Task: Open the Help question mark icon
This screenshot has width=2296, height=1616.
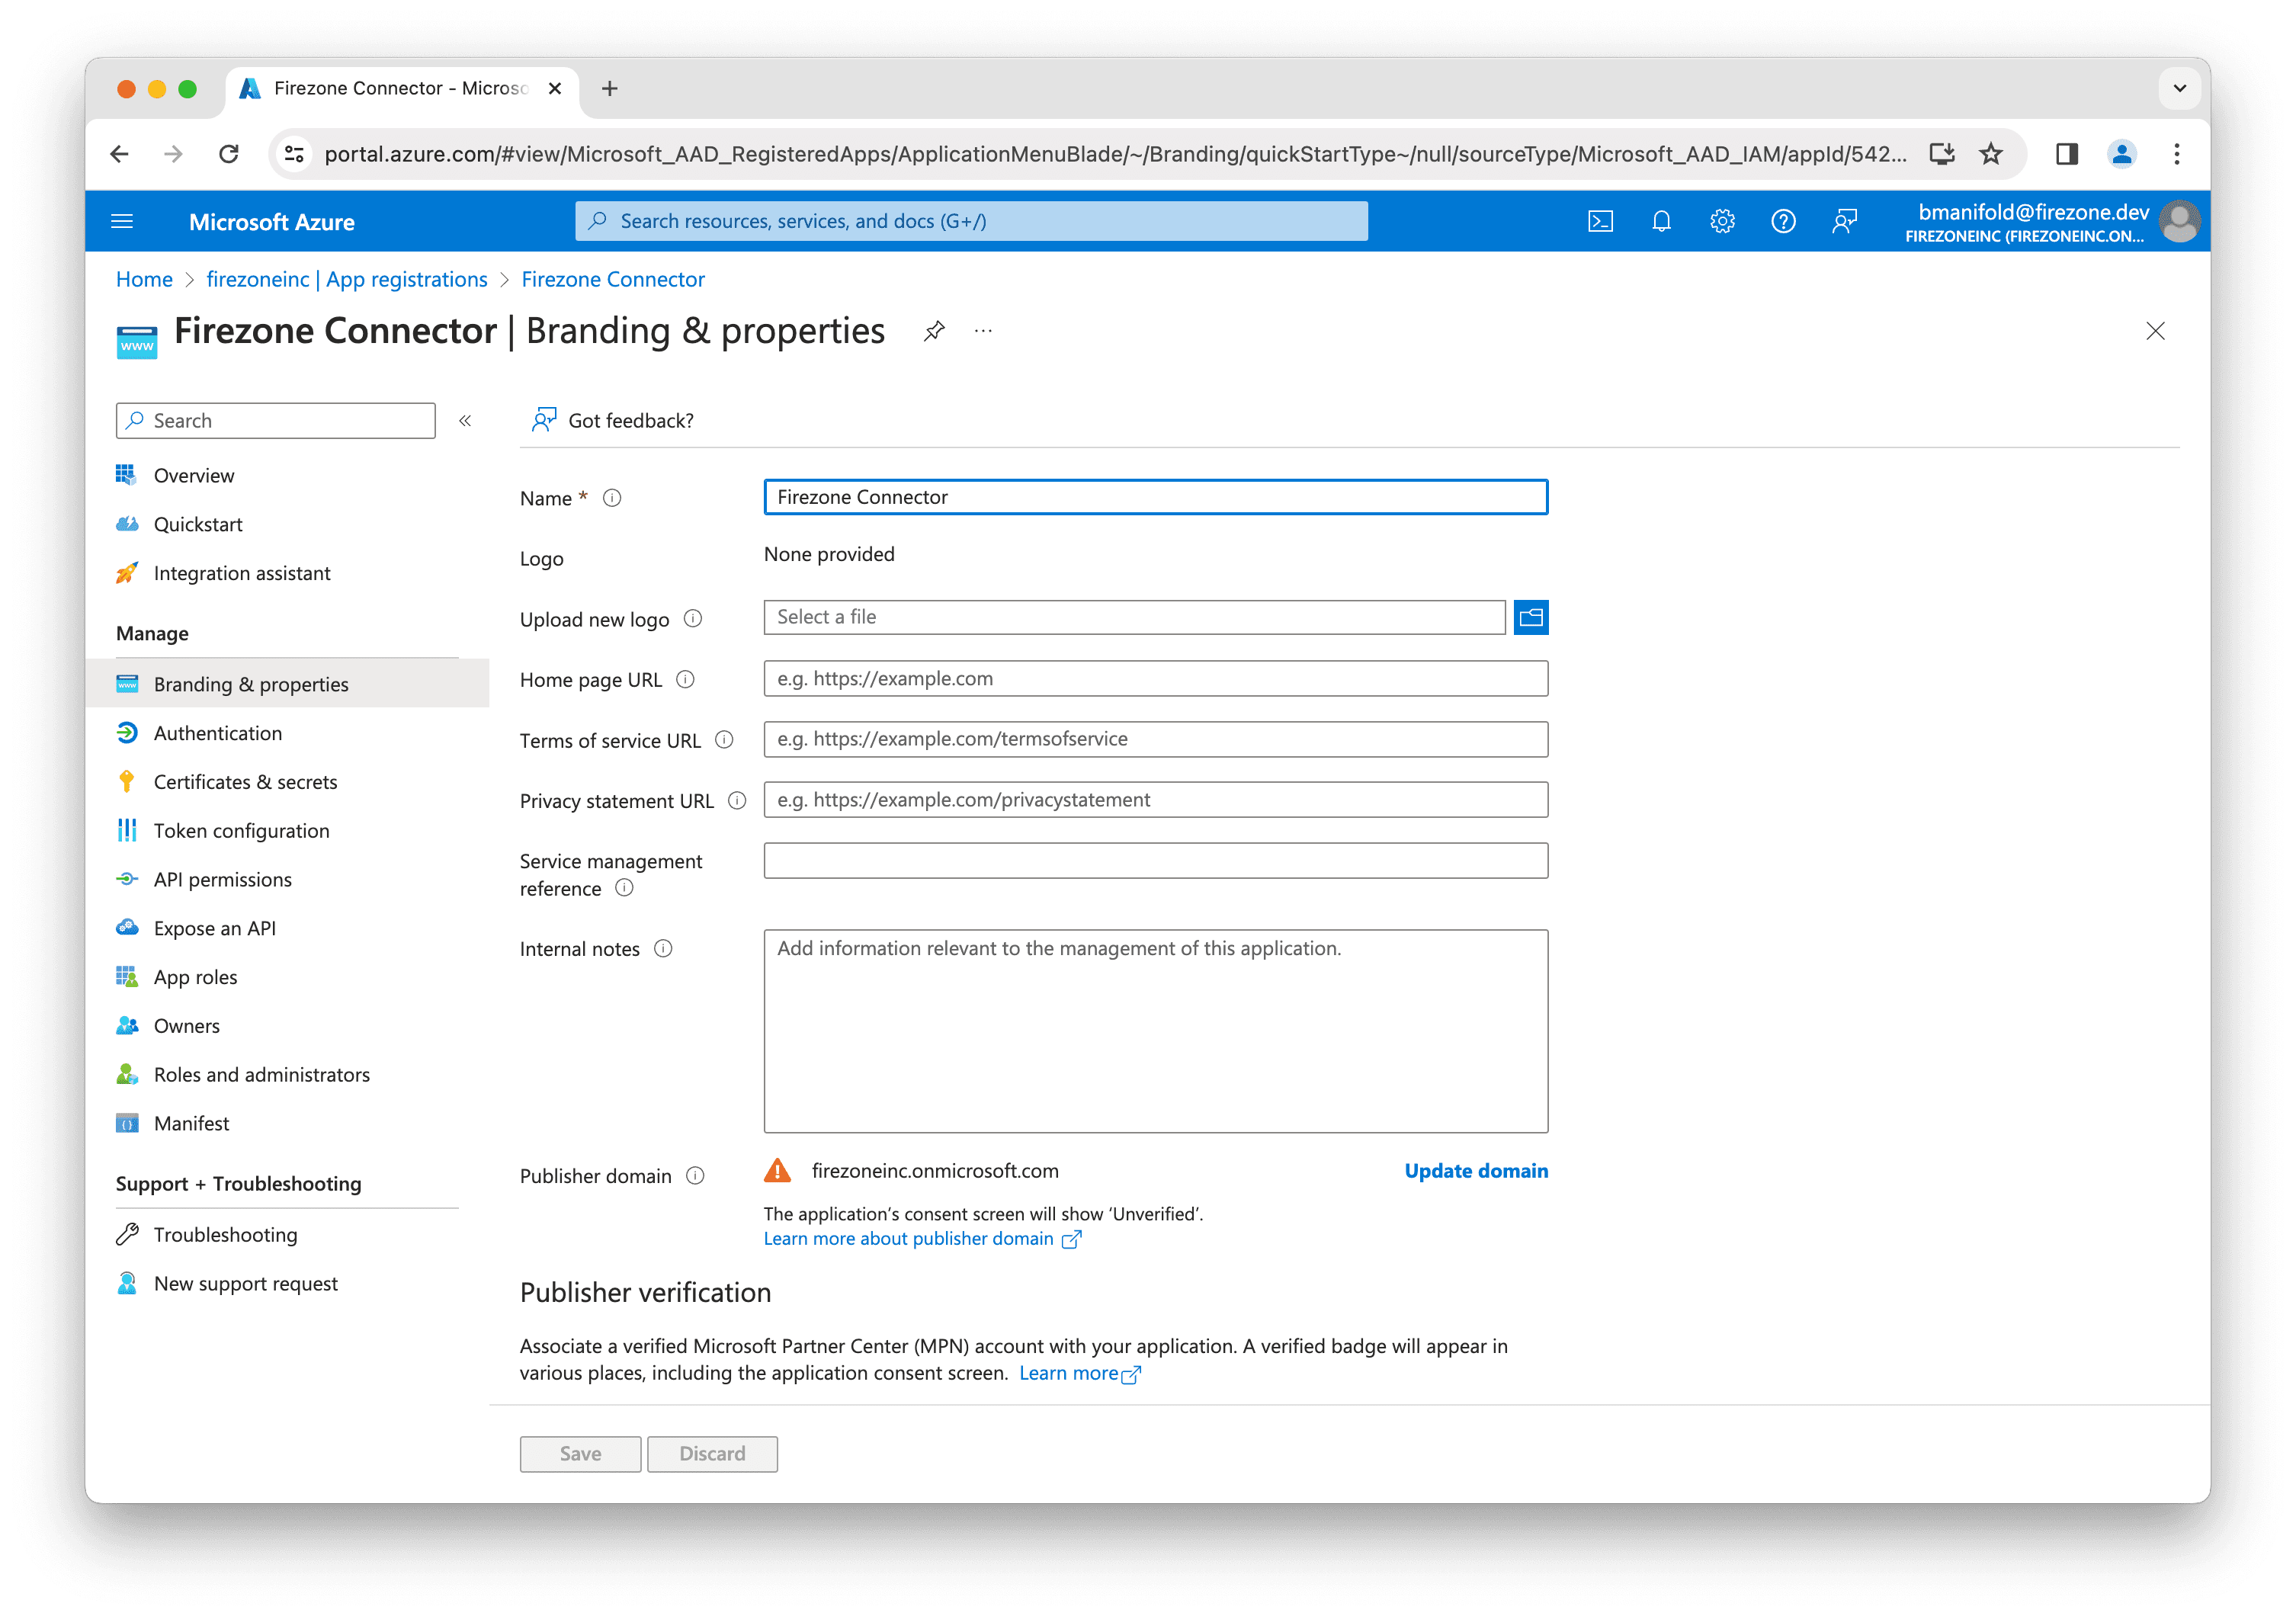Action: pos(1783,221)
